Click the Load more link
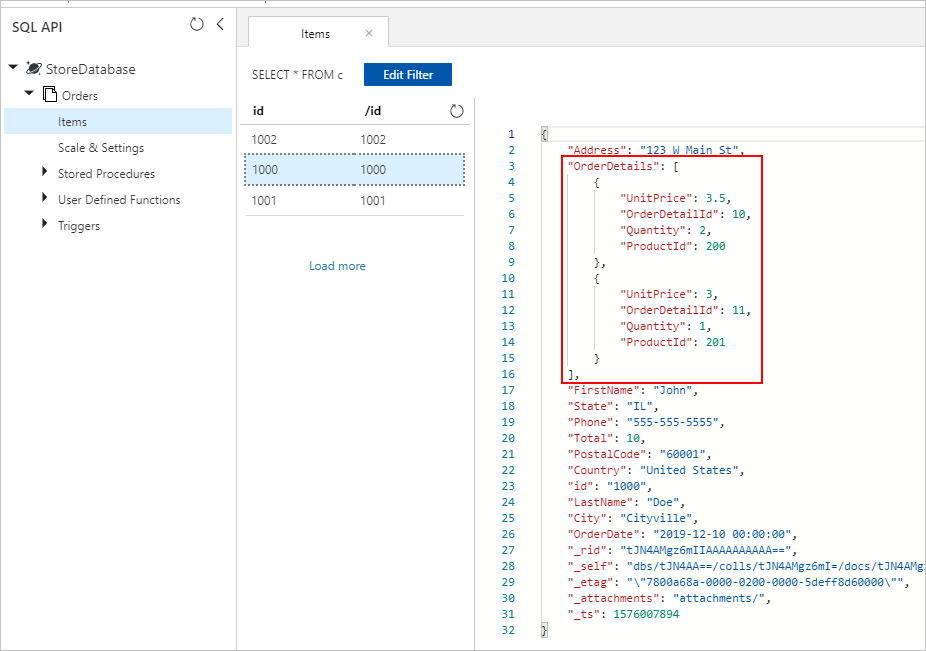Screen dimensions: 926x651 coord(337,266)
